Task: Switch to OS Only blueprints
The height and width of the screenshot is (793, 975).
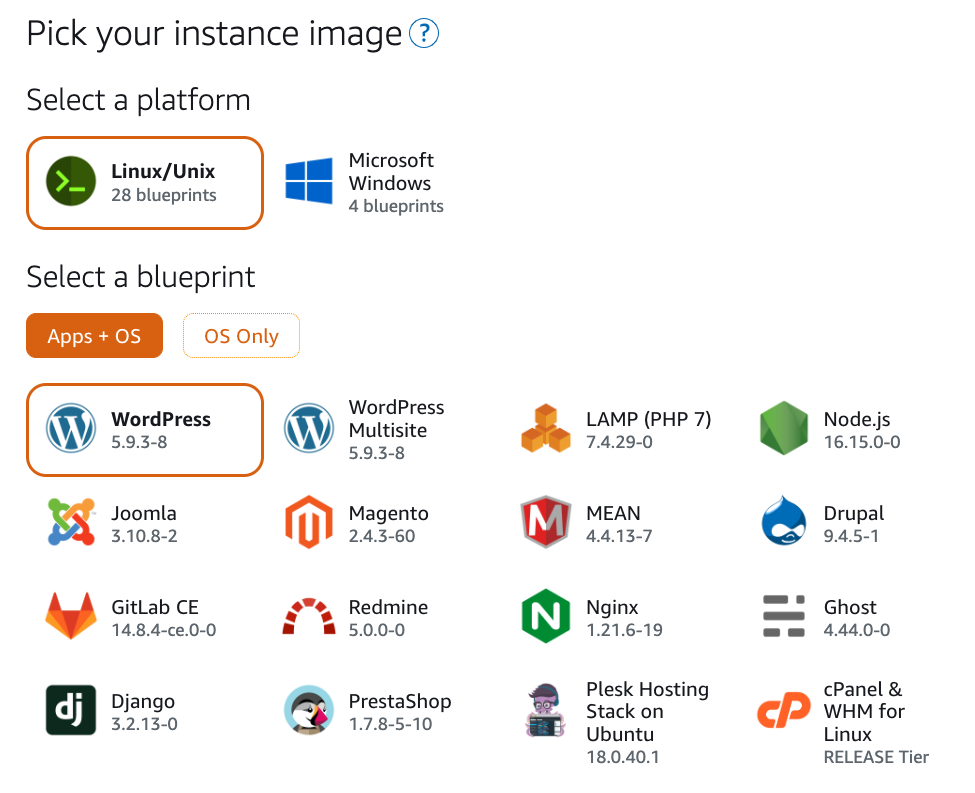Action: pos(241,336)
